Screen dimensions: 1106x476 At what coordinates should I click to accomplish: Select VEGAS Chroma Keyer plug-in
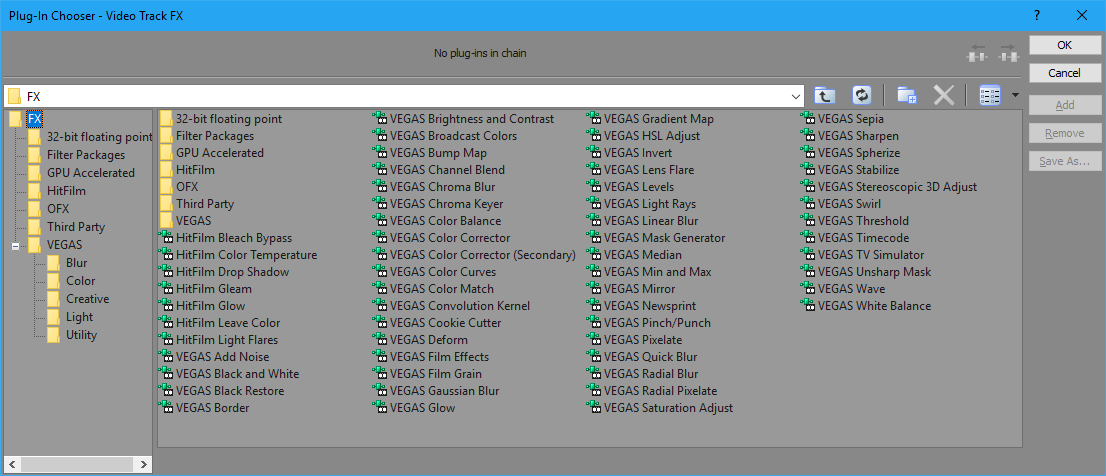point(438,204)
